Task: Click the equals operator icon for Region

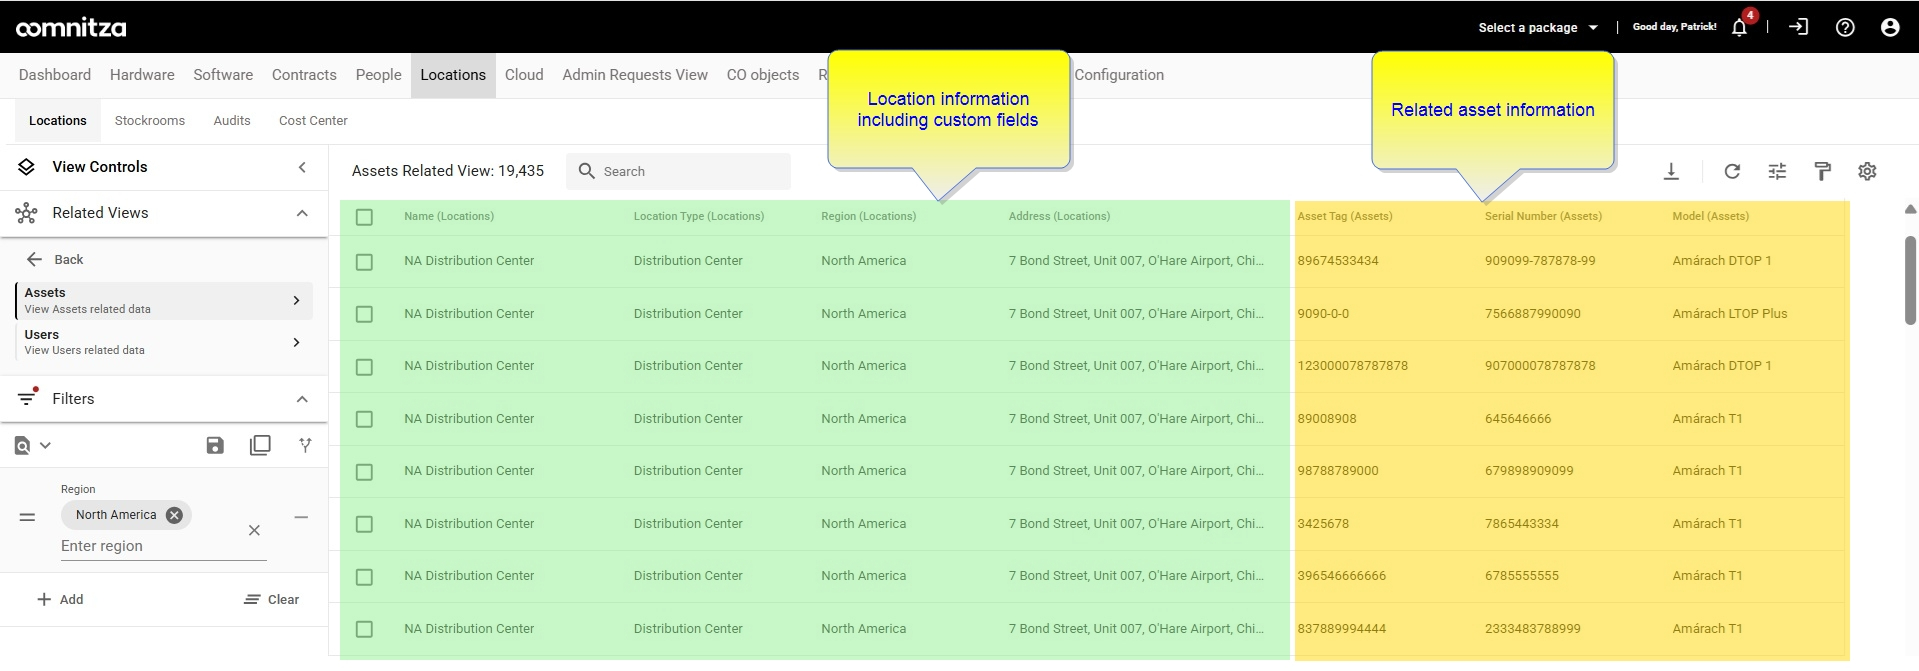Action: (x=27, y=517)
